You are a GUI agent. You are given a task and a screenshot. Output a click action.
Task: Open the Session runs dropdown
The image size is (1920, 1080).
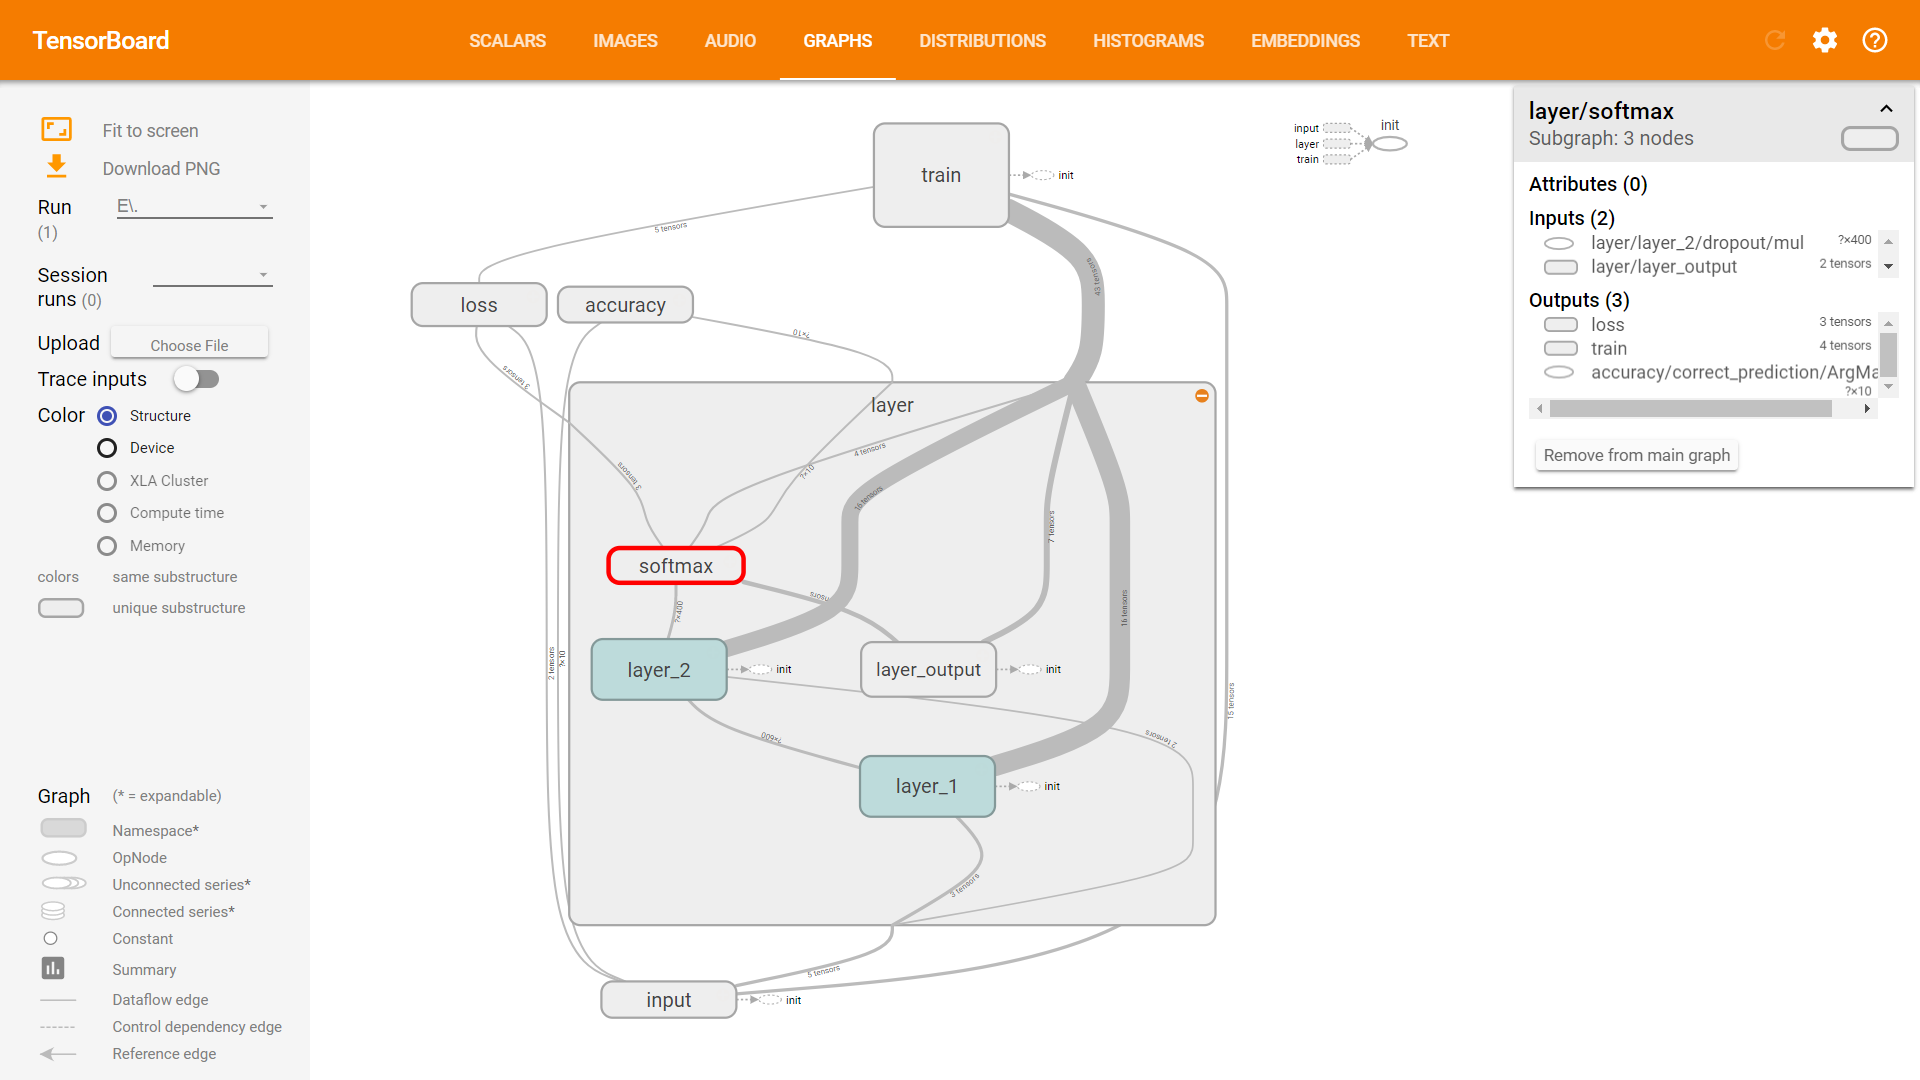[212, 275]
